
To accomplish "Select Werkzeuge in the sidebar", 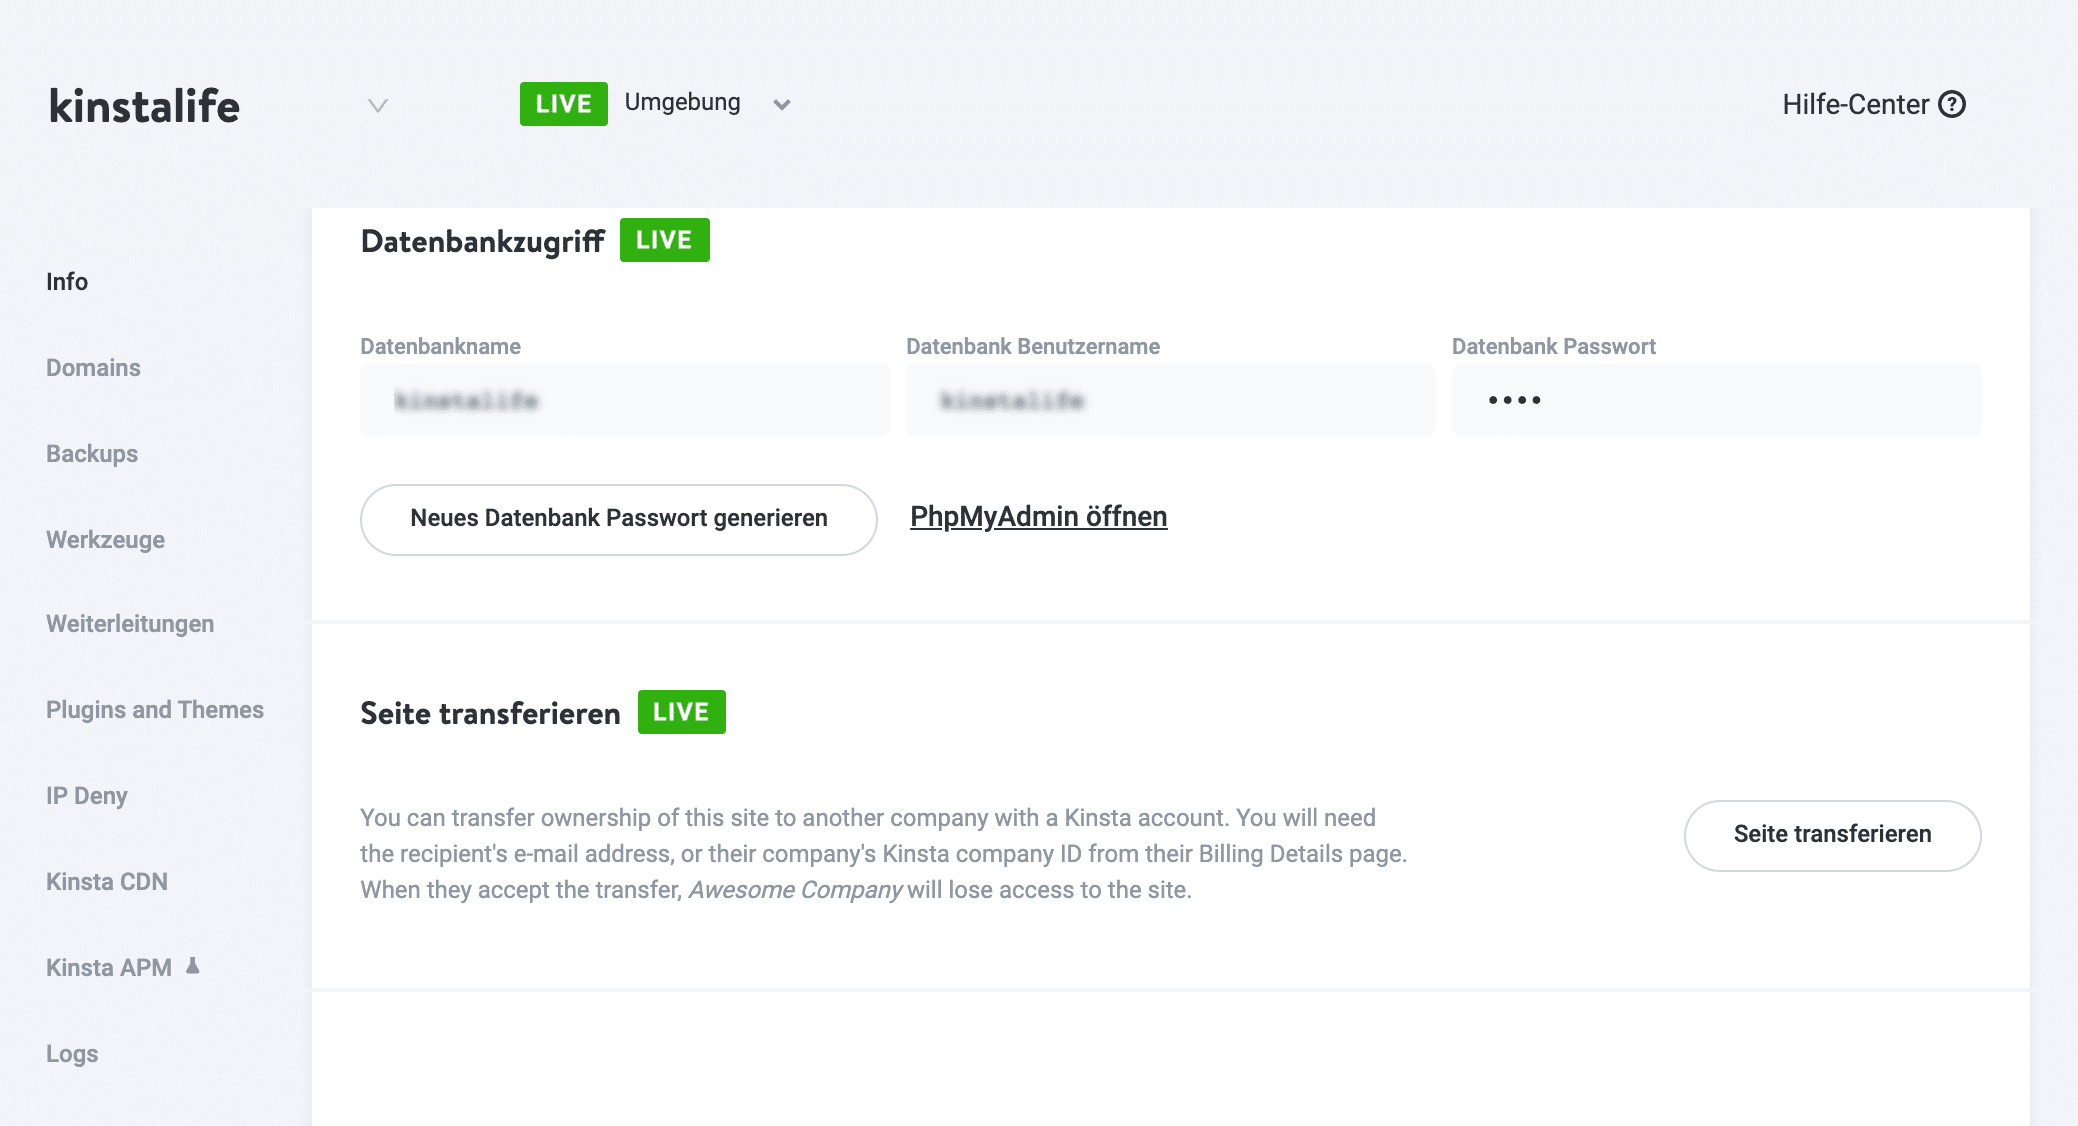I will pyautogui.click(x=105, y=540).
